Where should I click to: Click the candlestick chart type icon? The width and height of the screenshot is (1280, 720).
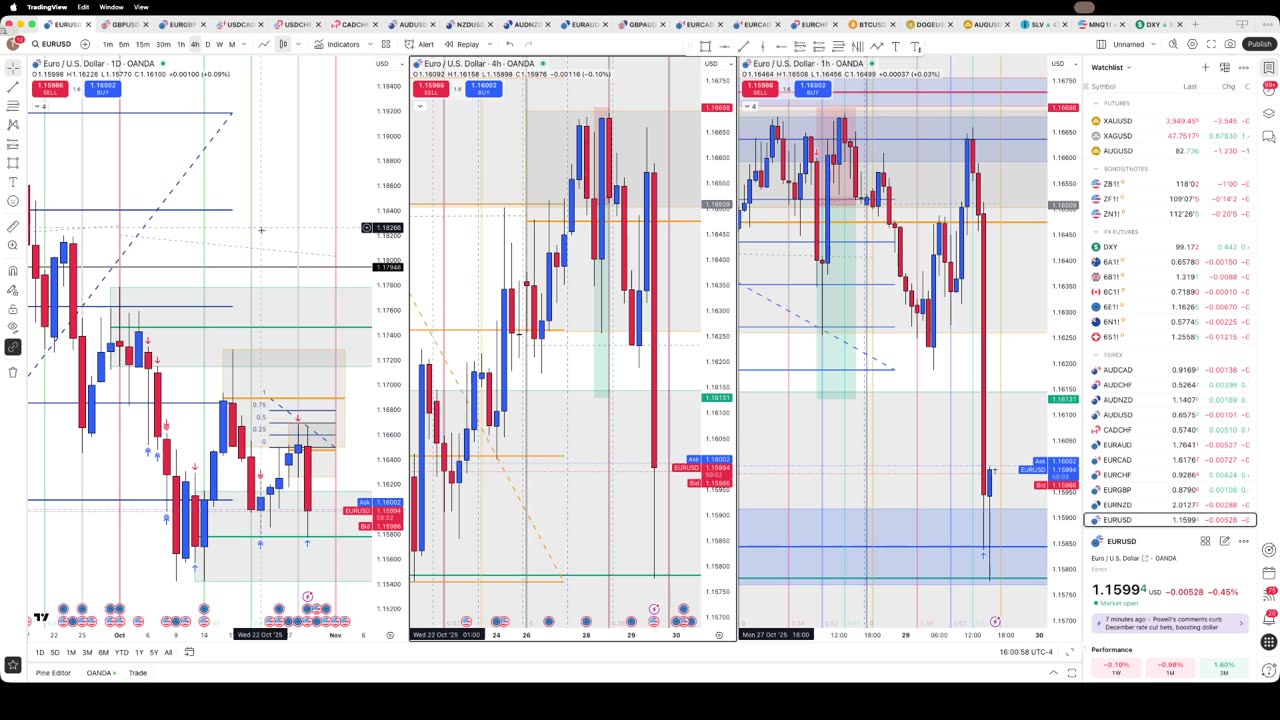282,44
